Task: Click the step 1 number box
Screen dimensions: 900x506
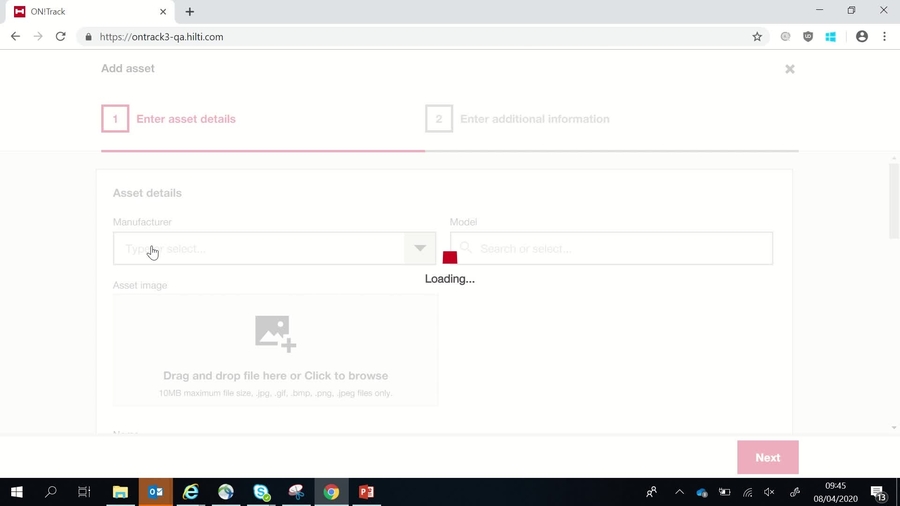Action: click(x=115, y=119)
